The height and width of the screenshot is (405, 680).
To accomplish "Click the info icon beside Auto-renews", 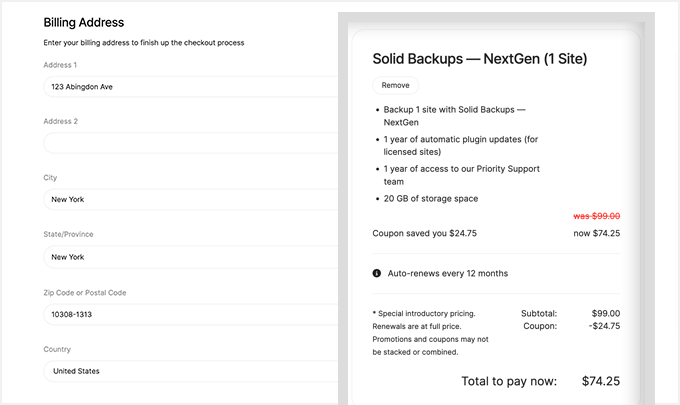I will click(377, 273).
